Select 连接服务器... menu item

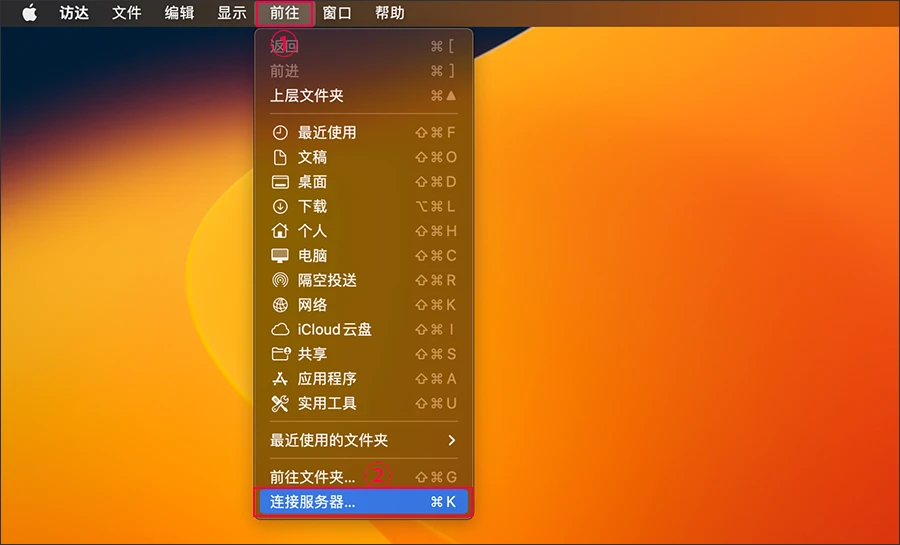pyautogui.click(x=364, y=502)
